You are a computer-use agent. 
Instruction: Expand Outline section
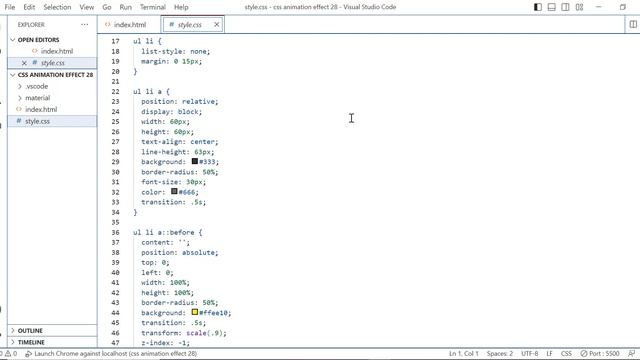(x=13, y=330)
